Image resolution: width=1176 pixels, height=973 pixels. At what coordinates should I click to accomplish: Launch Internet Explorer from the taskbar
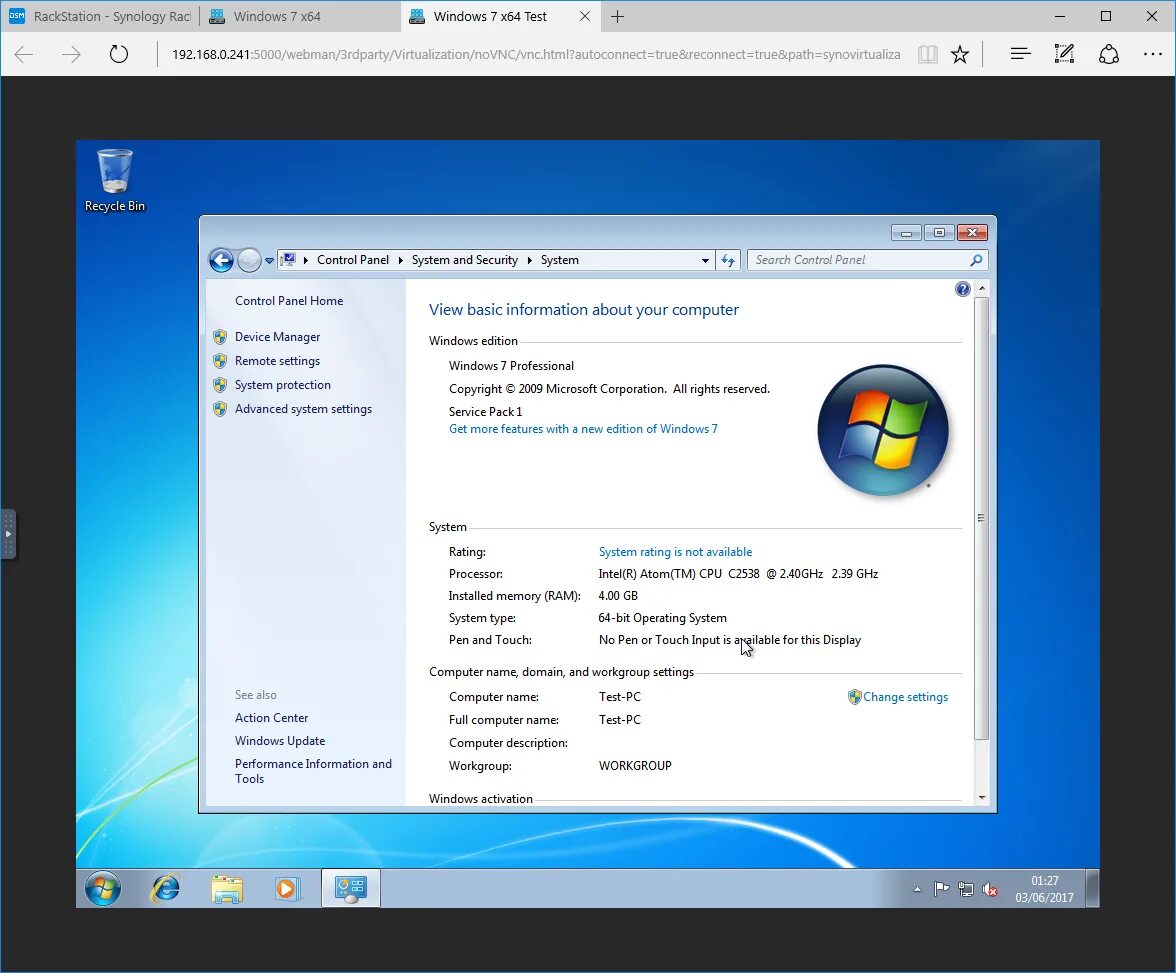point(166,889)
